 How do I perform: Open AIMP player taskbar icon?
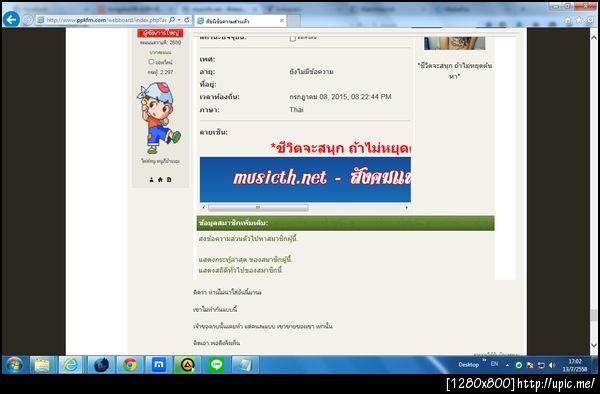pos(188,365)
